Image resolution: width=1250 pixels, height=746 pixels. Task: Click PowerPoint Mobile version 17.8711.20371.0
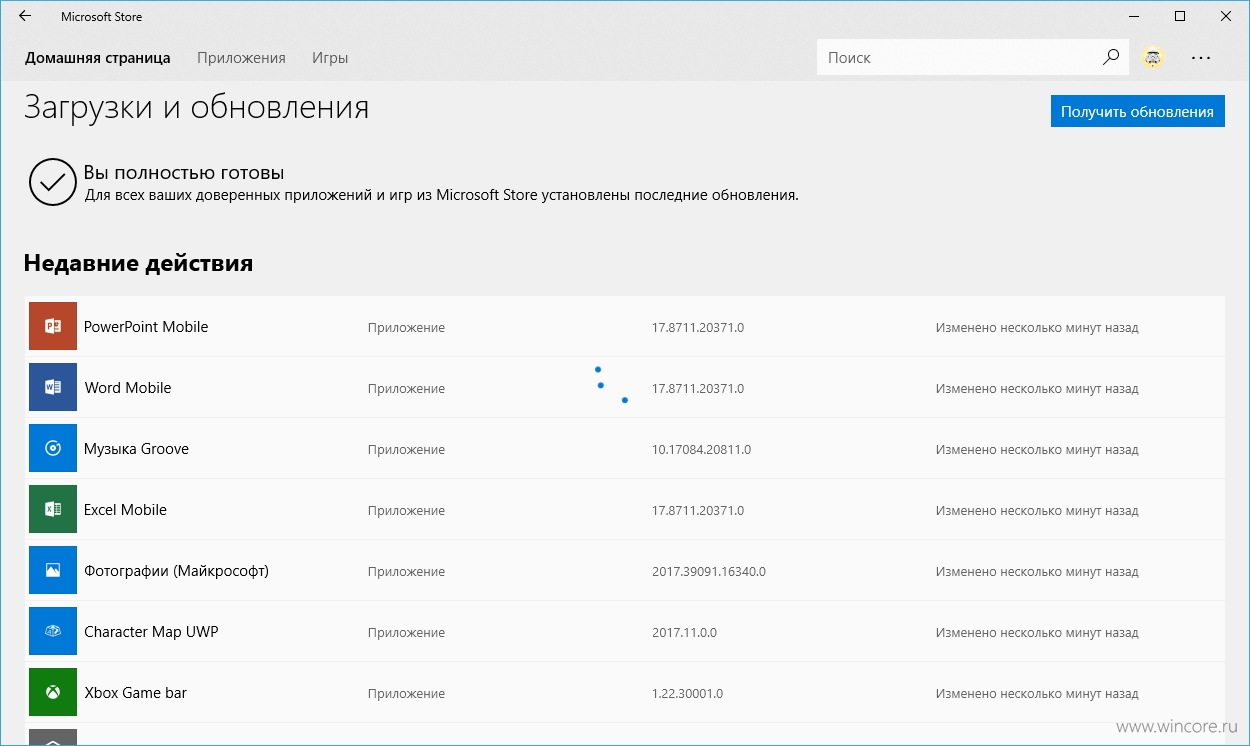(x=698, y=328)
